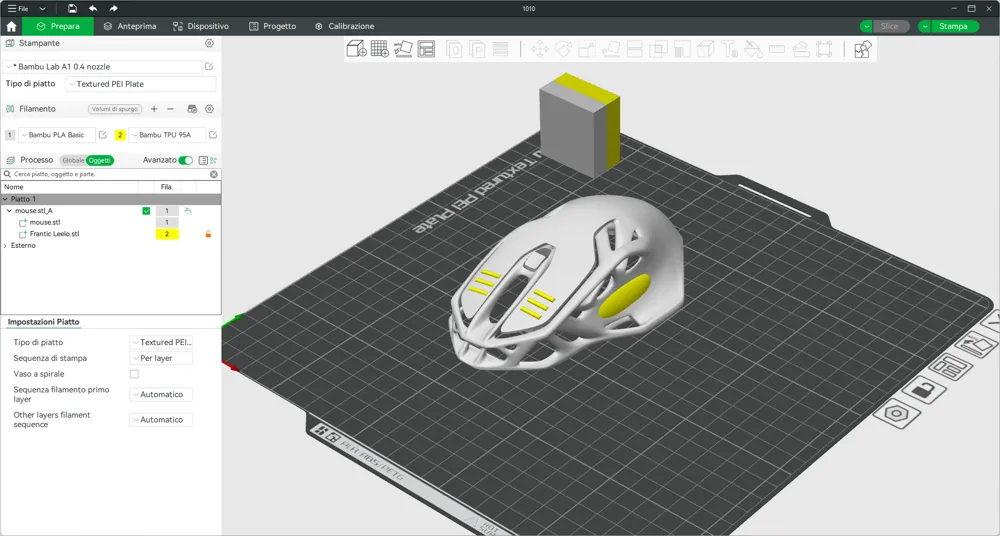Click the Add cube/model icon in toolbar
Screen dimensions: 1000x536
[356, 48]
